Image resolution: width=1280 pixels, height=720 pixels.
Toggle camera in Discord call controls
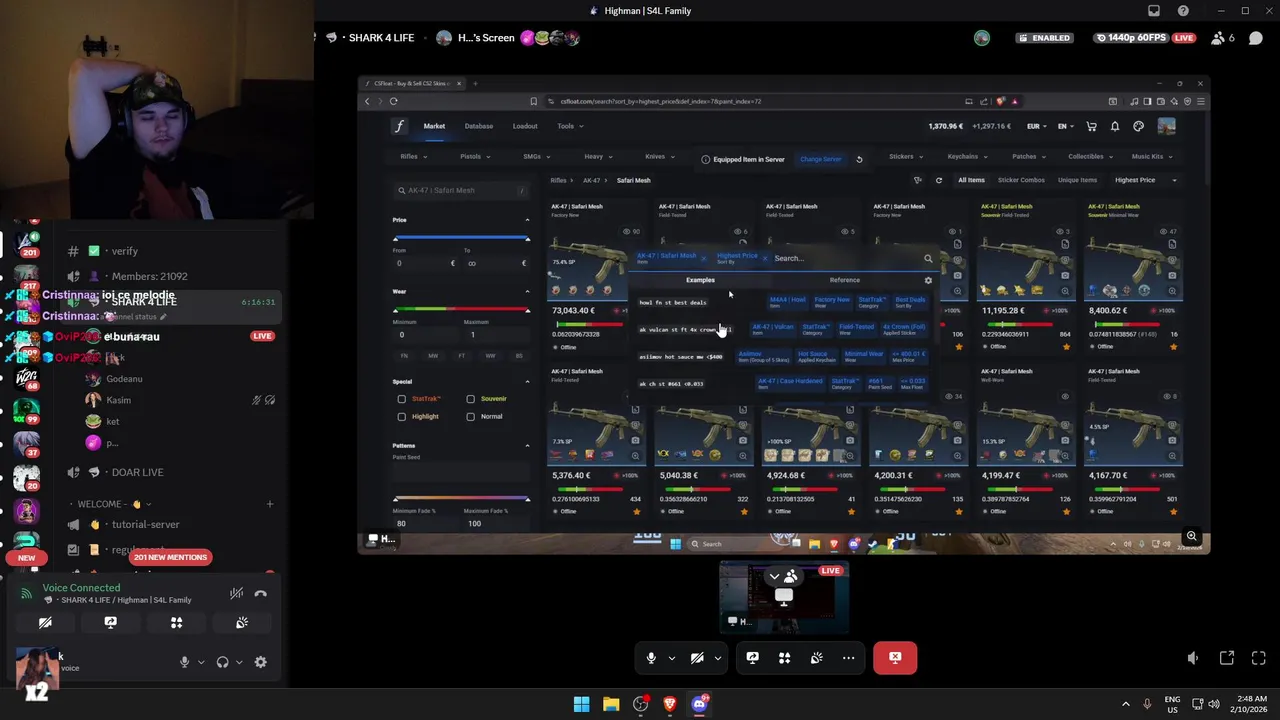(x=697, y=658)
